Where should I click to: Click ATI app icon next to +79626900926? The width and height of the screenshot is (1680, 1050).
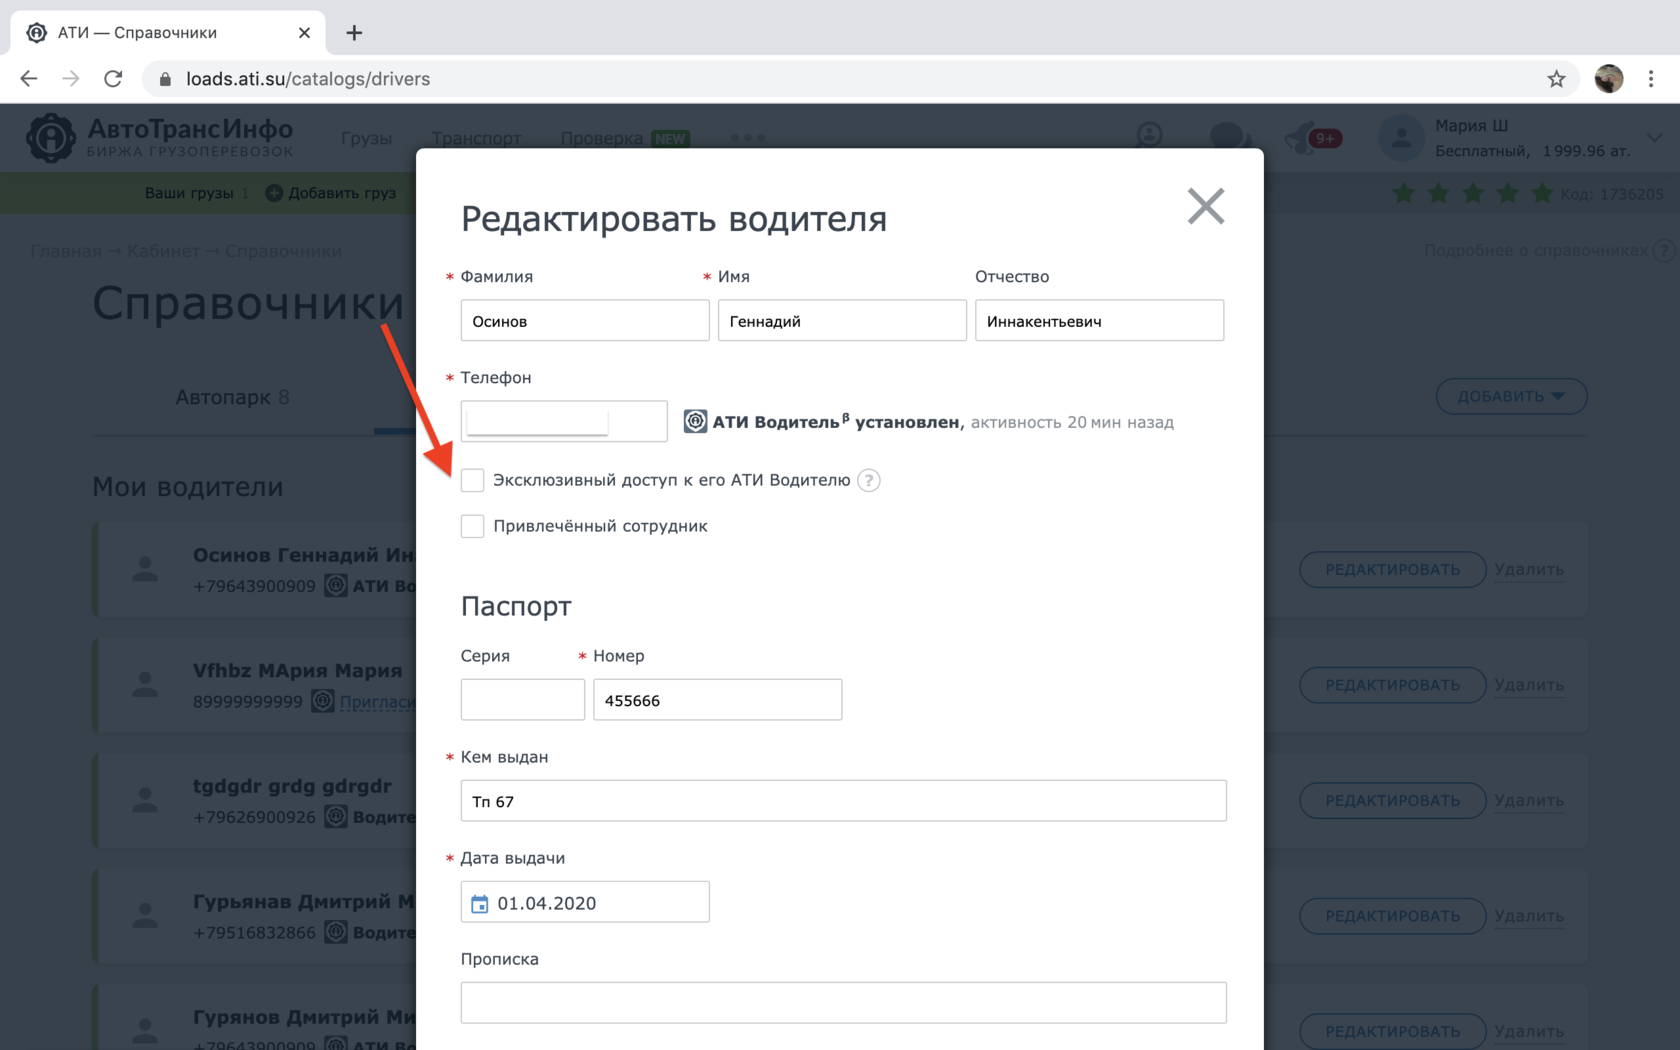click(336, 816)
